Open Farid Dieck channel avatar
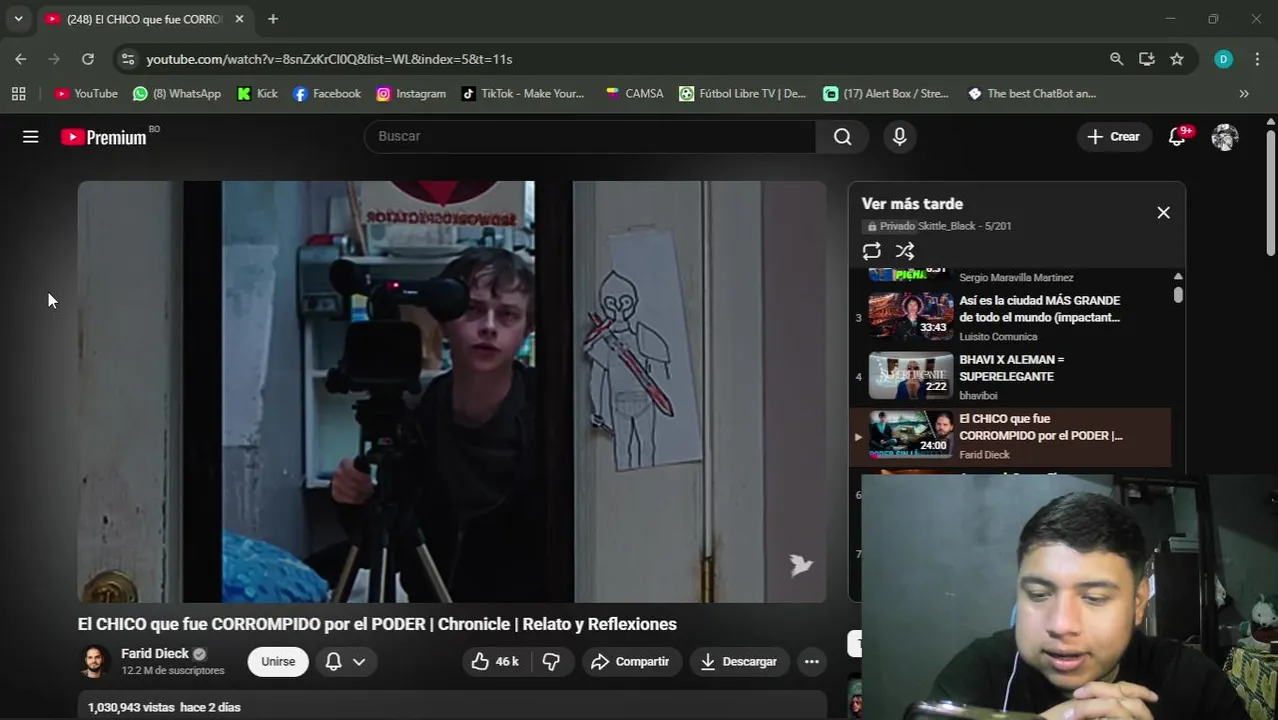The width and height of the screenshot is (1278, 720). point(94,662)
